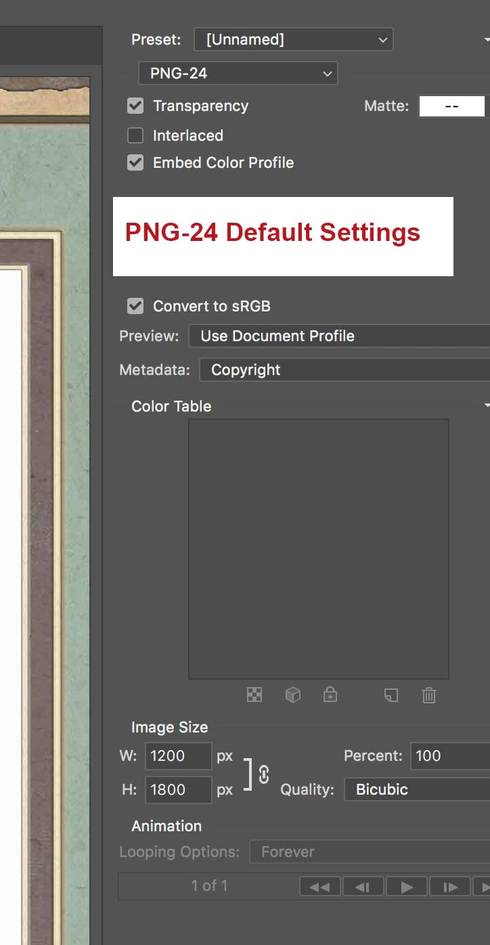Screen dimensions: 490x945
Task: Click the web-safe cube shift icon
Action: tap(293, 695)
